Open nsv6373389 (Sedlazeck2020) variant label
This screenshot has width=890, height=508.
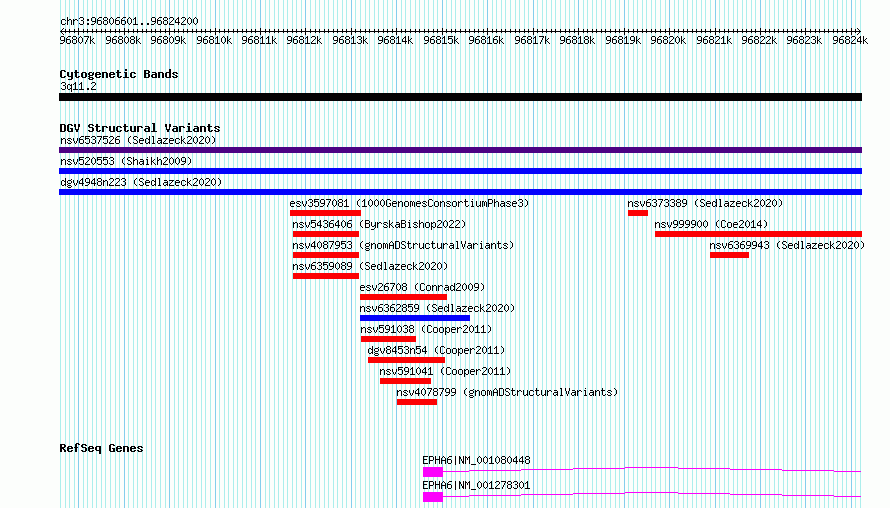pyautogui.click(x=705, y=203)
